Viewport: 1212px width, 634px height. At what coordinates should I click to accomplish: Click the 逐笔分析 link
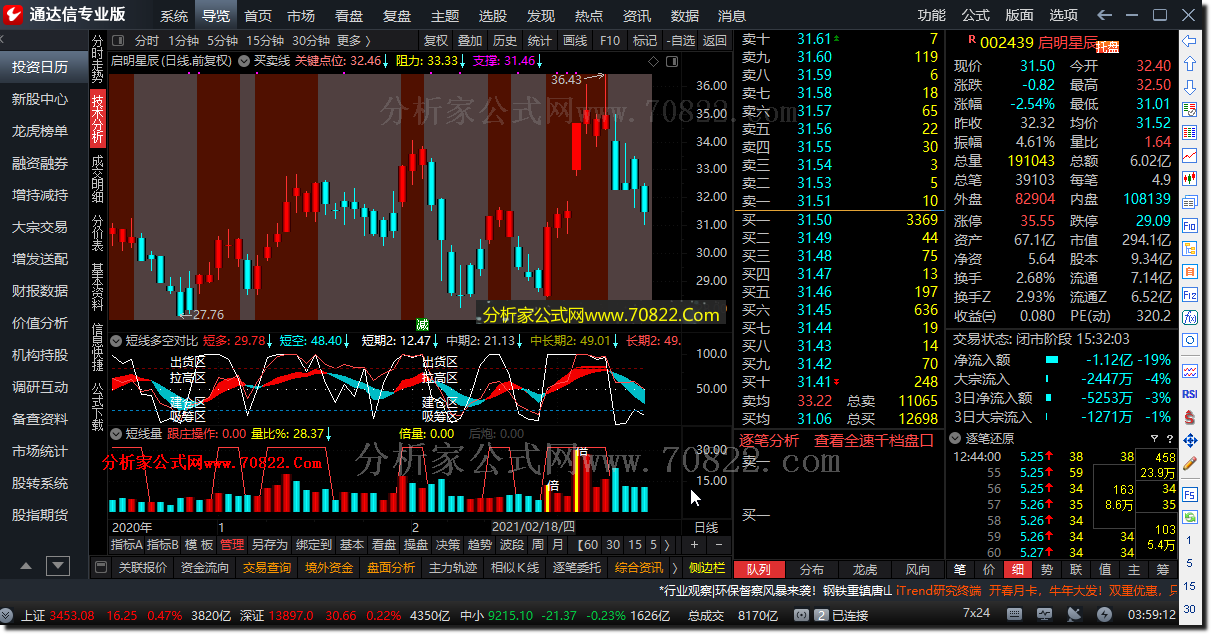pos(769,440)
